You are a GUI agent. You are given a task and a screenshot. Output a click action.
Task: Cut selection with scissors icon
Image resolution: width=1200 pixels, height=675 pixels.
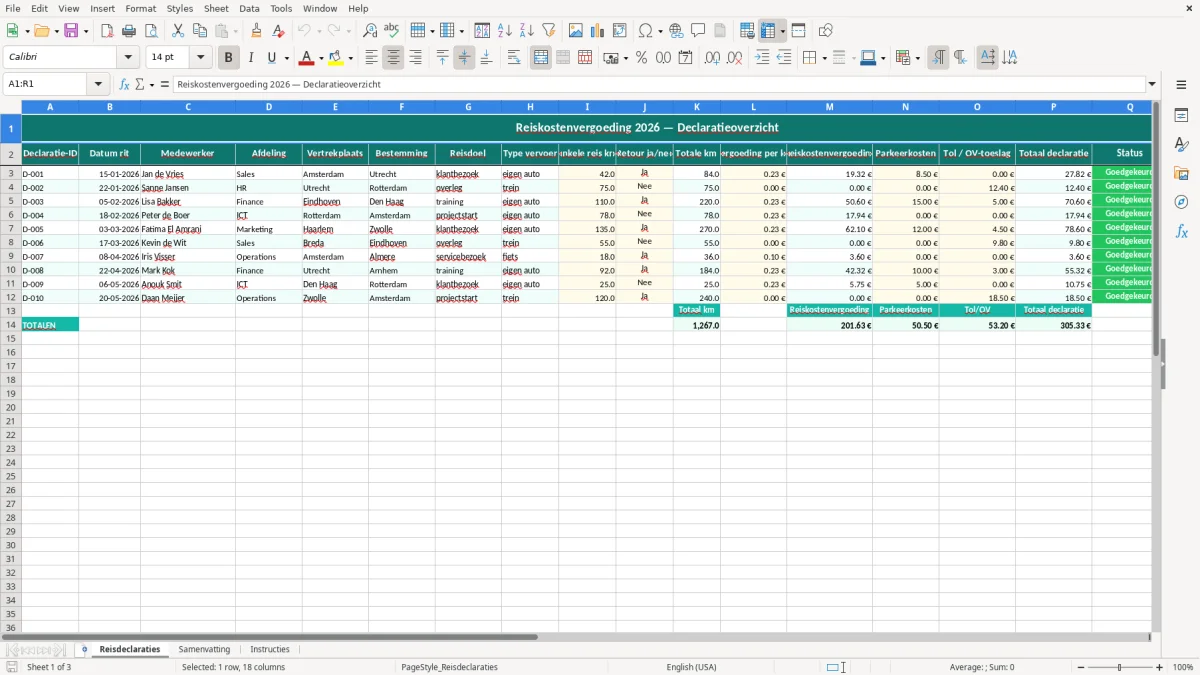(178, 31)
